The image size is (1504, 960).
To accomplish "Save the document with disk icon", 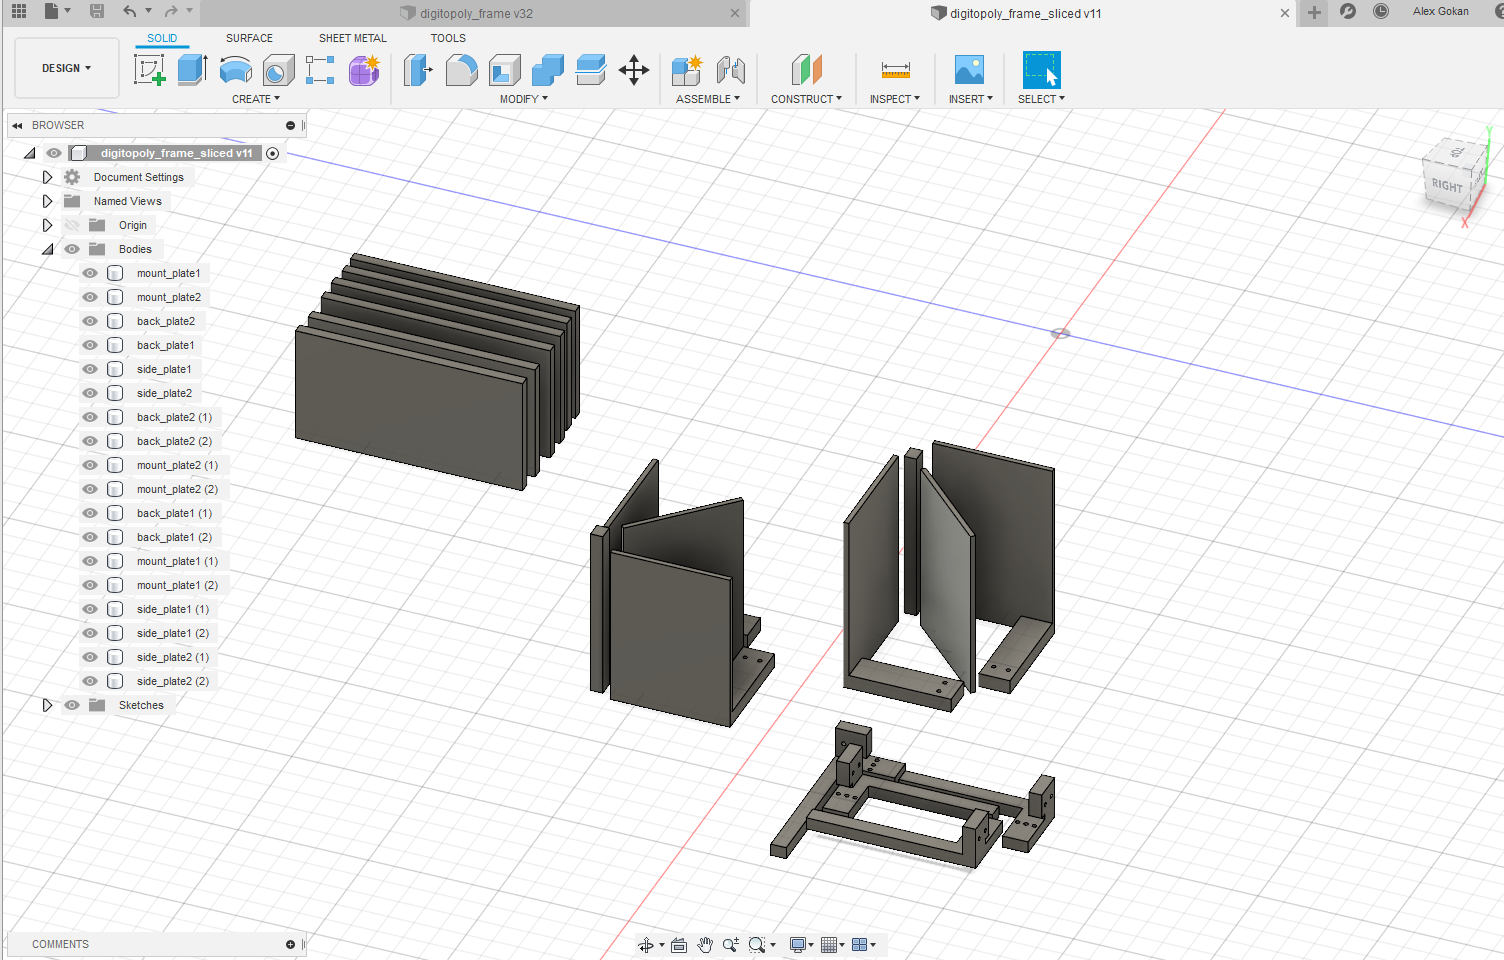I will [97, 12].
